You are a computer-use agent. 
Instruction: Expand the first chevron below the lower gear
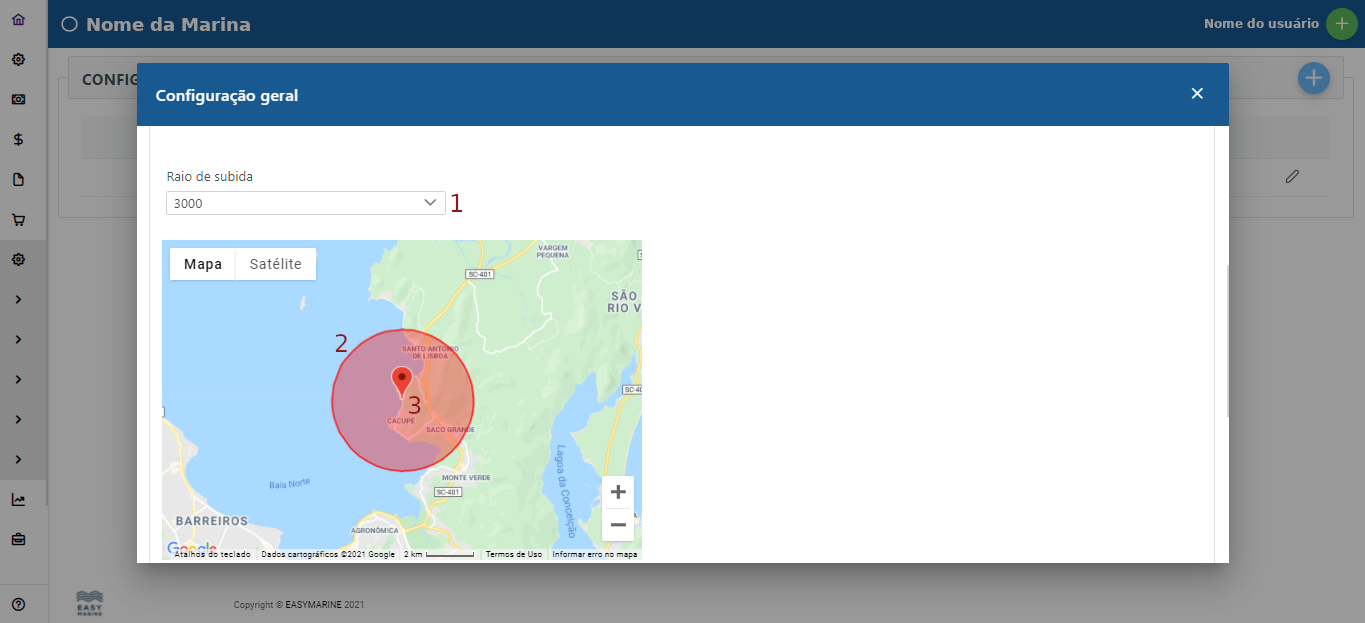(x=18, y=299)
